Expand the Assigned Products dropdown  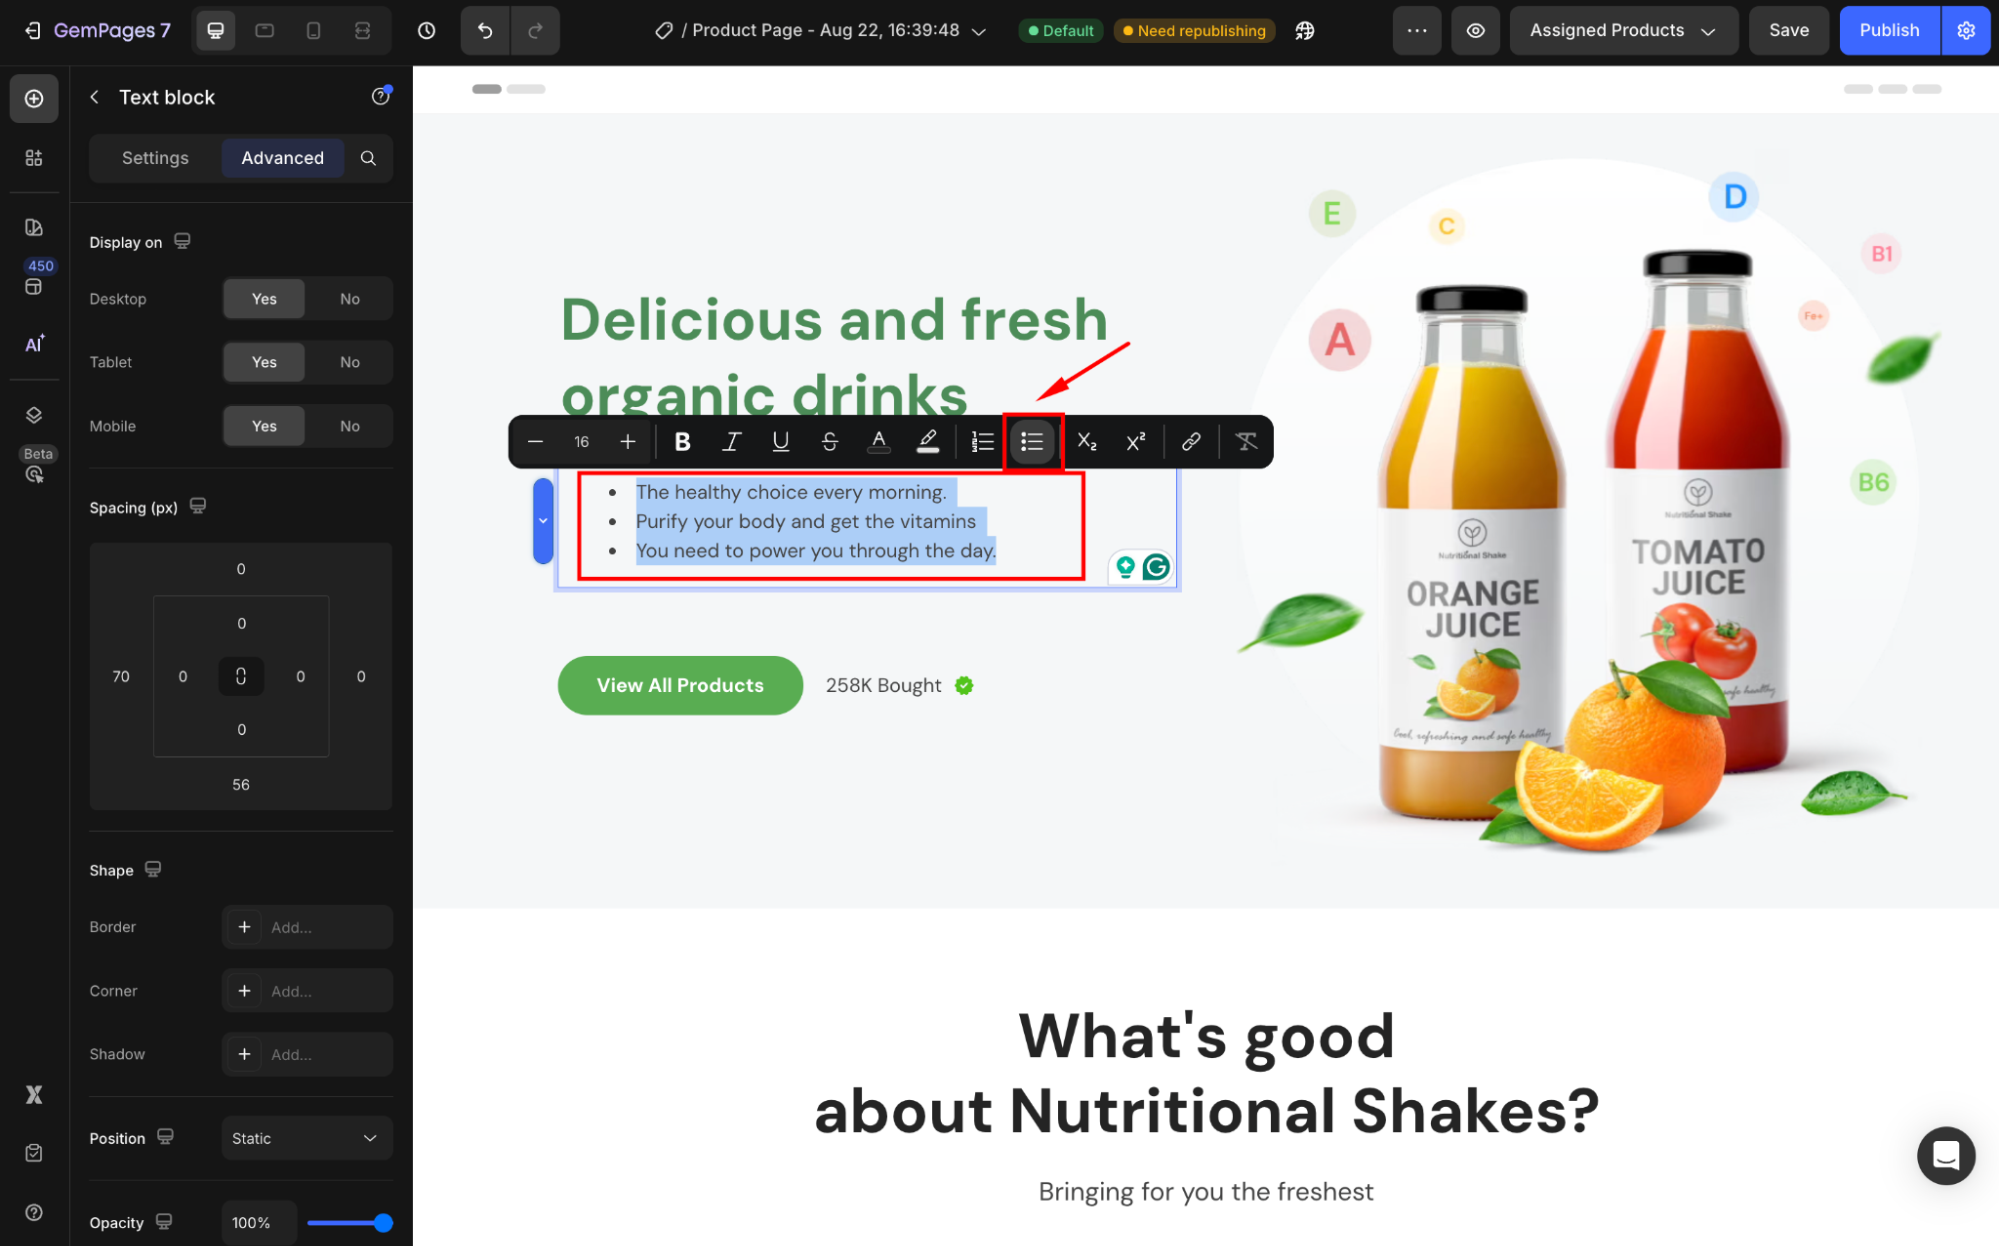pyautogui.click(x=1622, y=31)
